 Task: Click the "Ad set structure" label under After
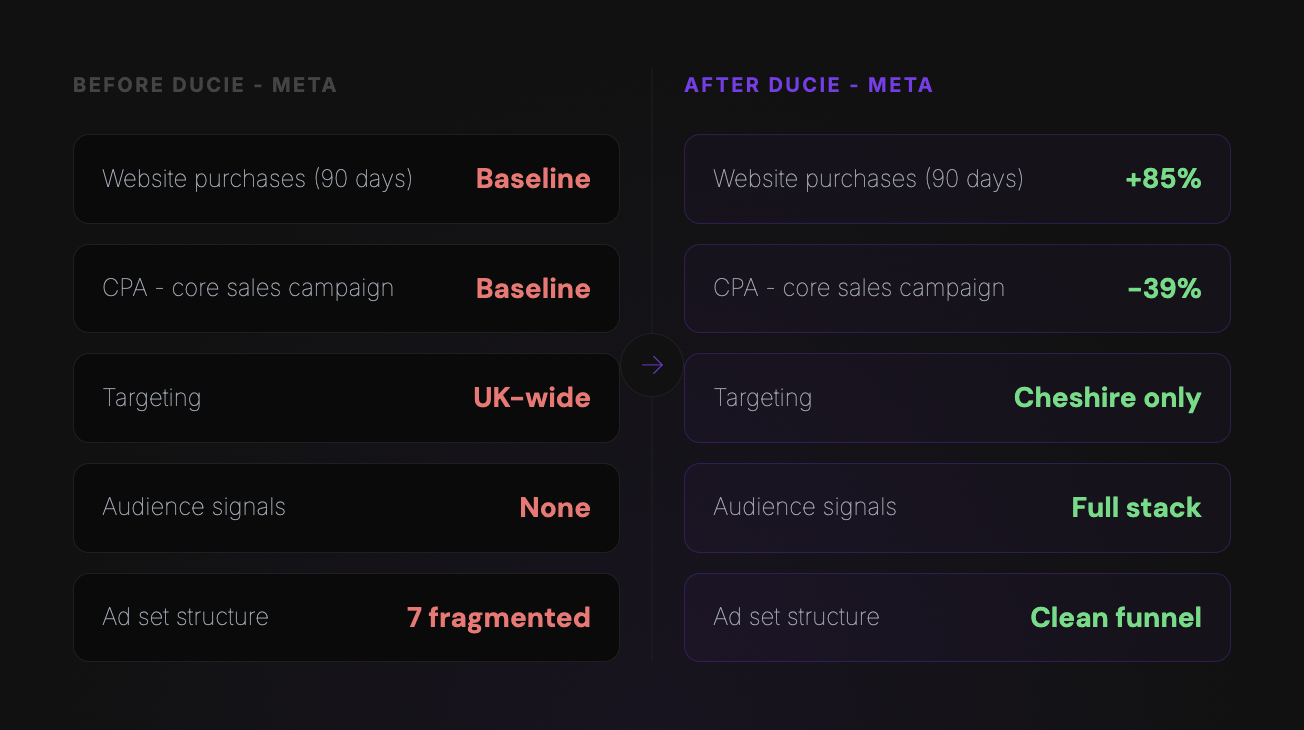point(796,617)
